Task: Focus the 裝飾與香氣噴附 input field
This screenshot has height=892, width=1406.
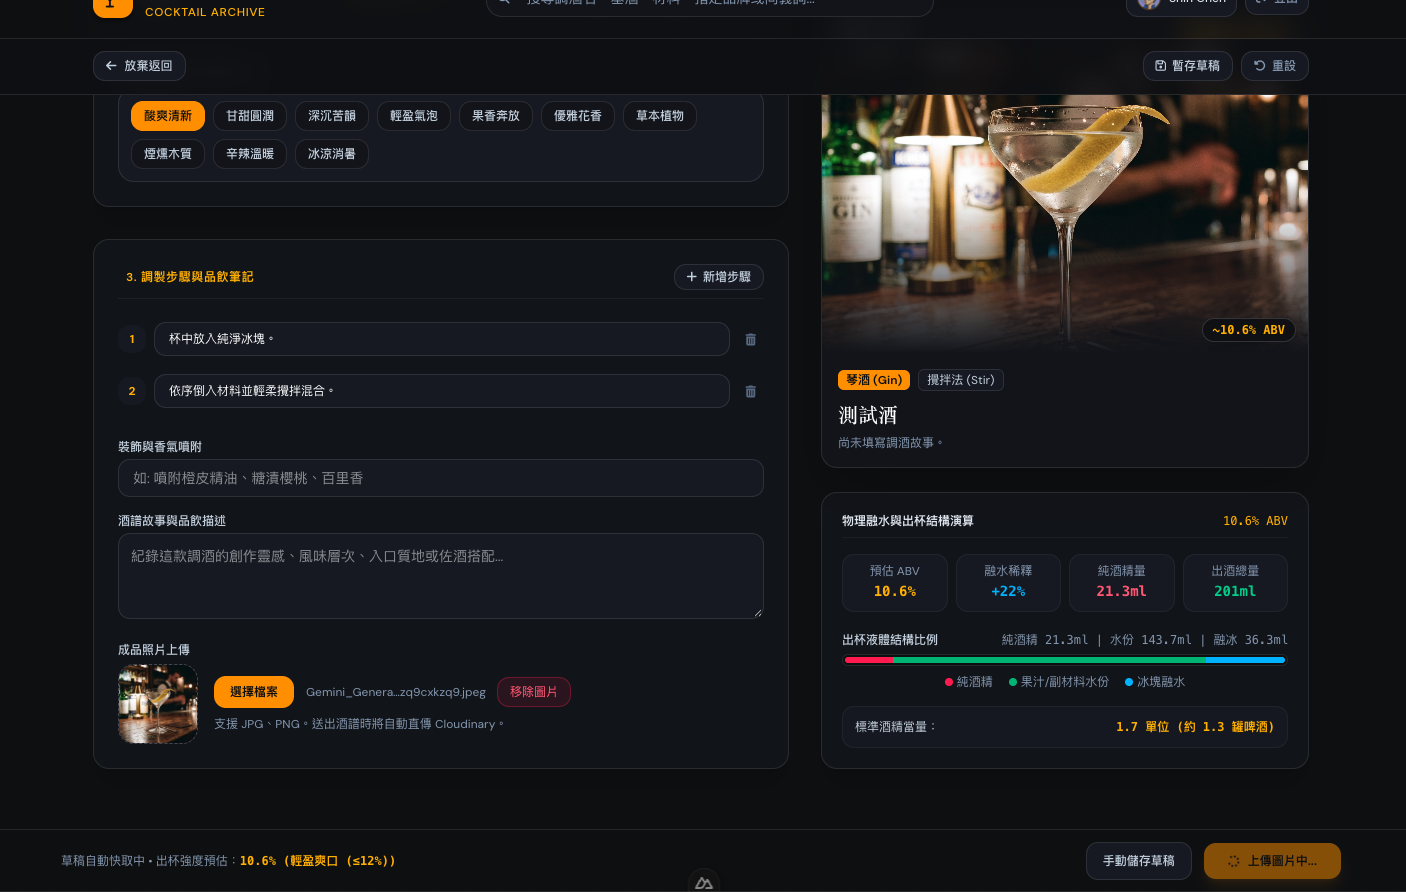Action: tap(441, 478)
